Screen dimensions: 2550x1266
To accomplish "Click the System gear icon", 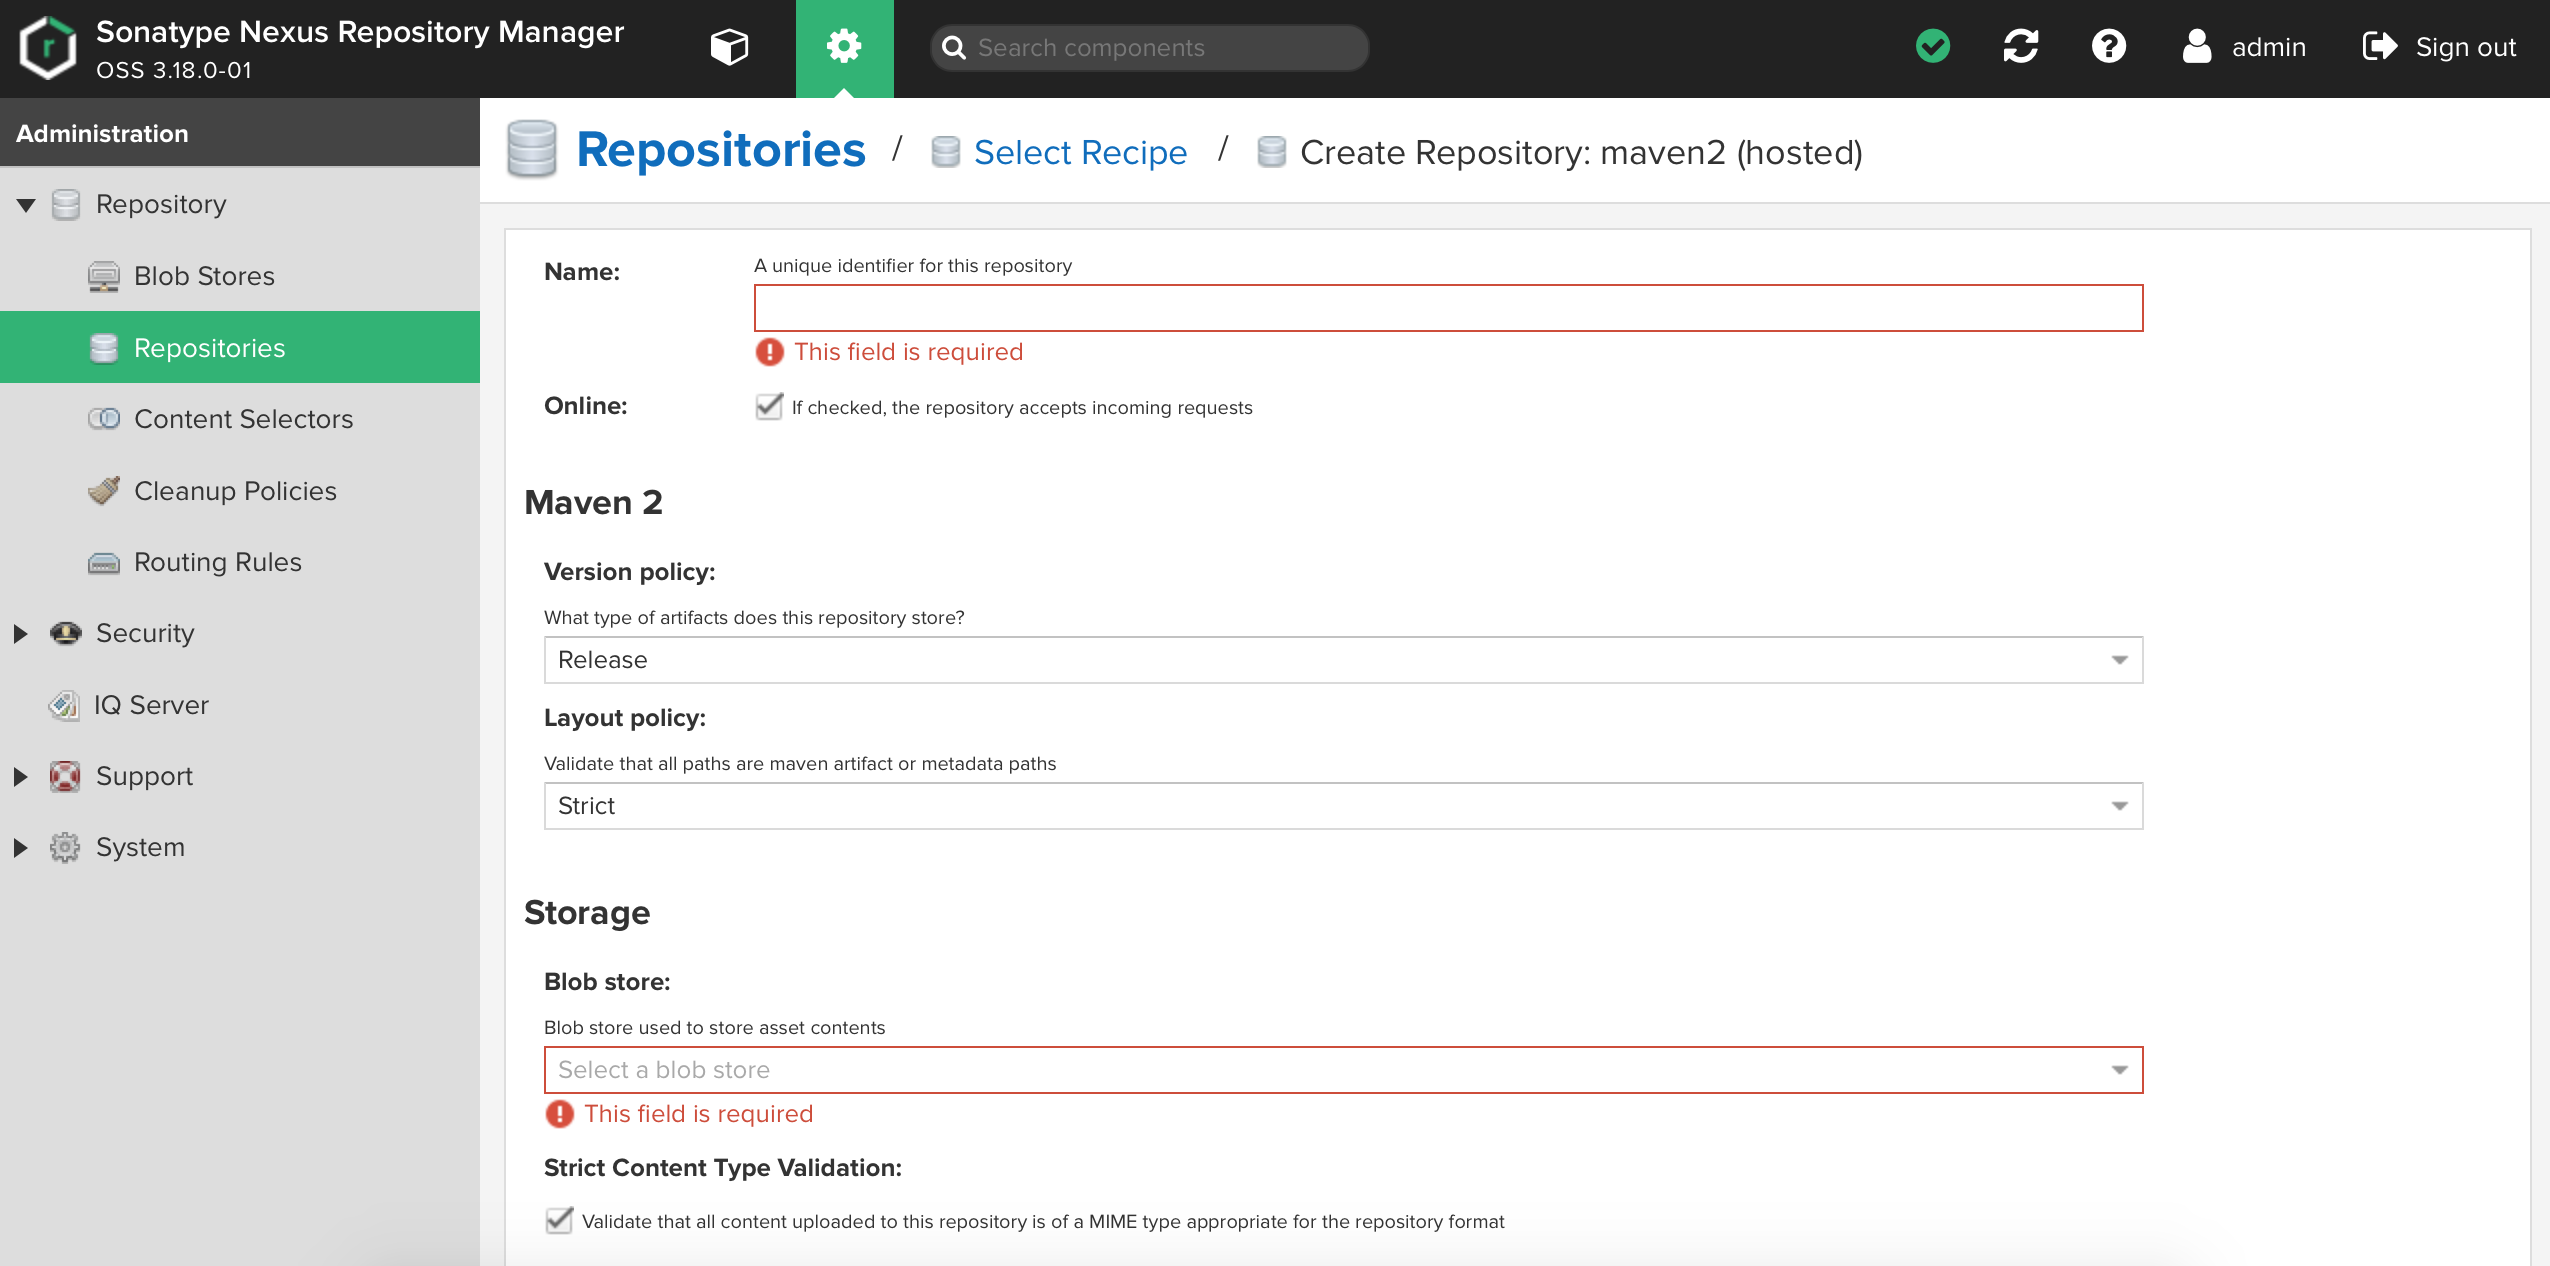I will (65, 847).
